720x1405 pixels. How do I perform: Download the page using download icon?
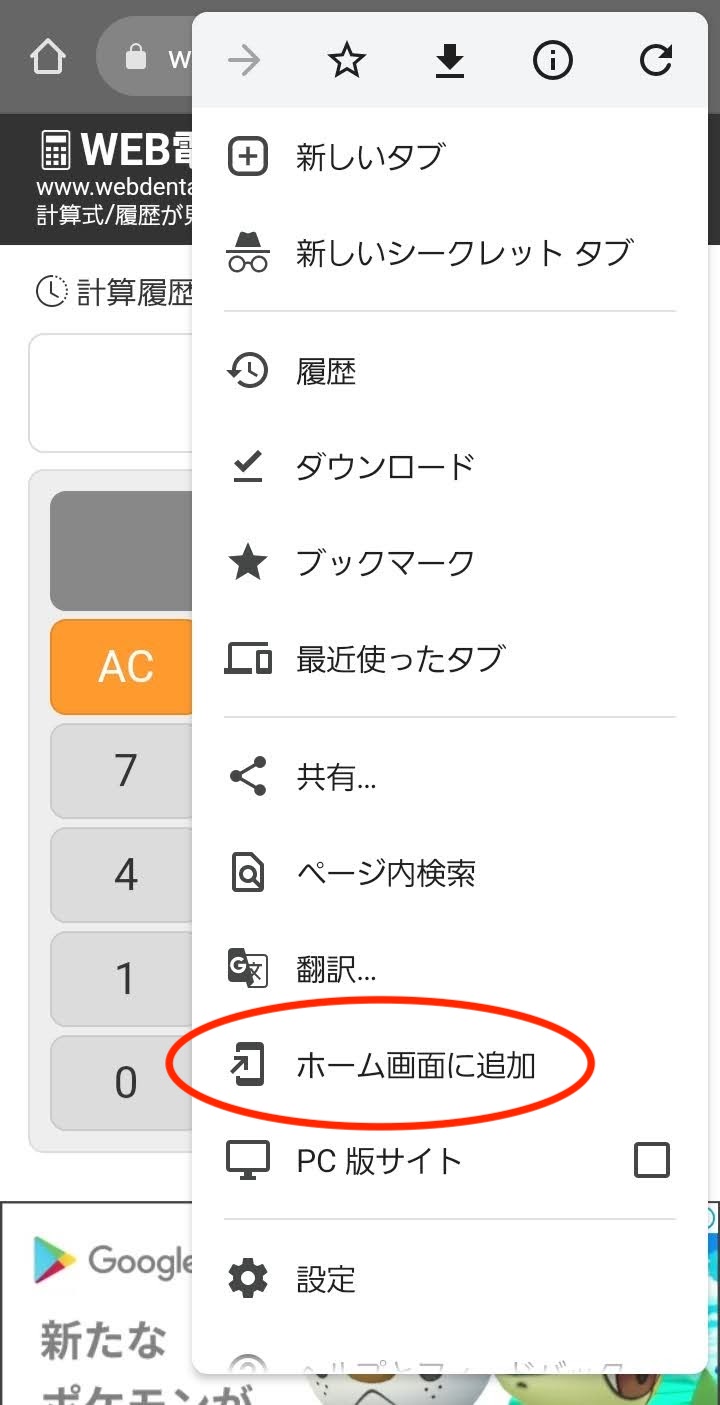450,62
